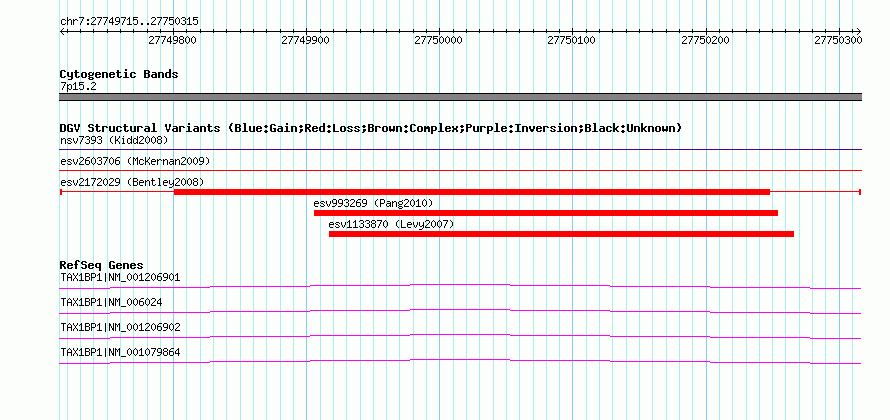The height and width of the screenshot is (420, 890).
Task: Click ruler position 27750300
Action: click(x=839, y=40)
